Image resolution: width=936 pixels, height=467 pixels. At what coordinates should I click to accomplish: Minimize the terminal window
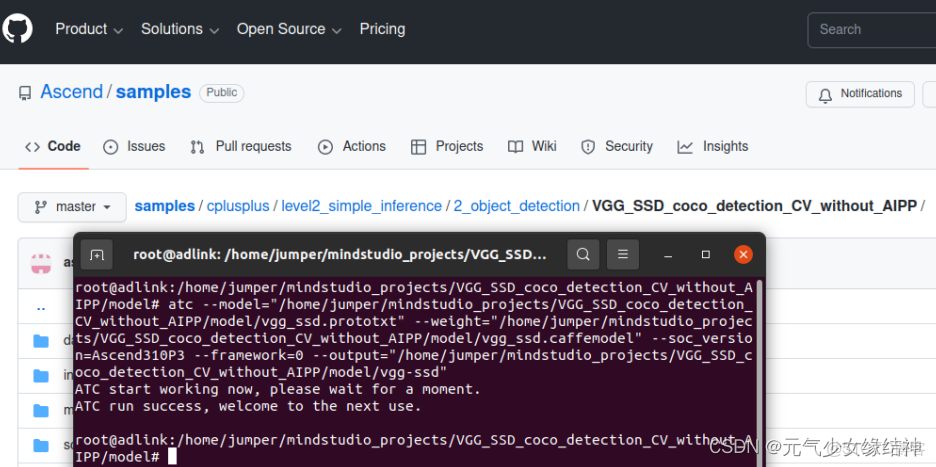(669, 255)
